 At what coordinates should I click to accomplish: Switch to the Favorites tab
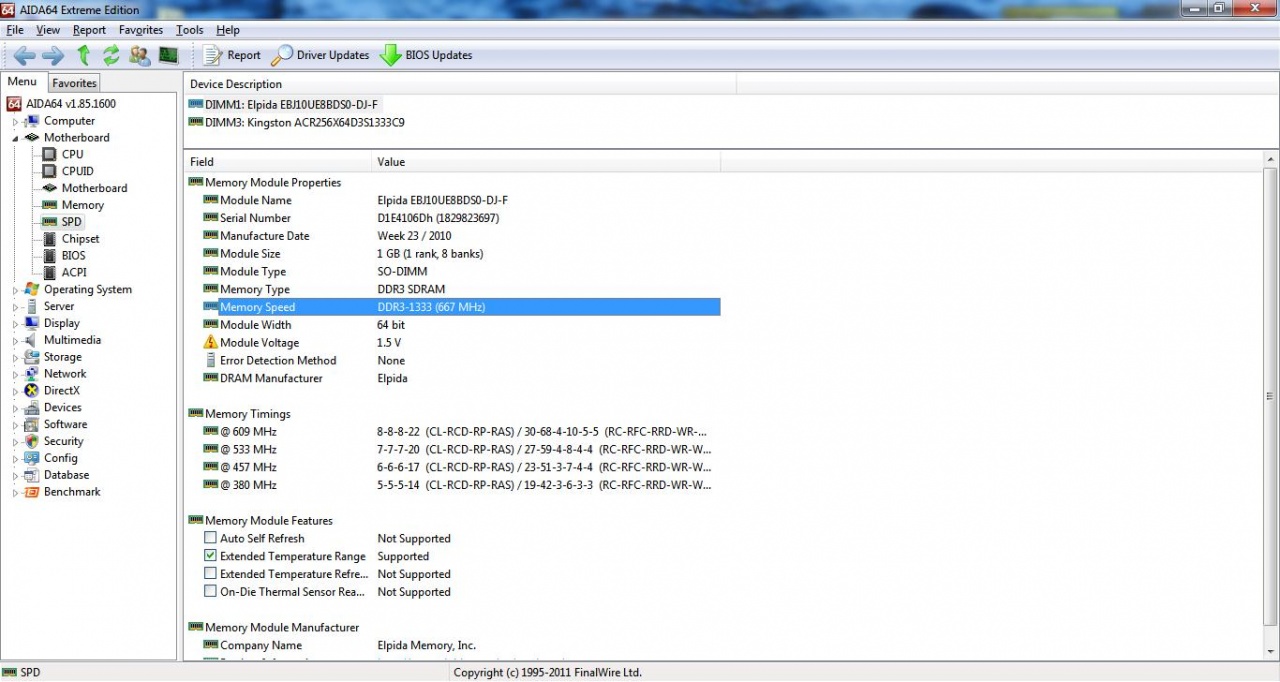click(x=75, y=83)
